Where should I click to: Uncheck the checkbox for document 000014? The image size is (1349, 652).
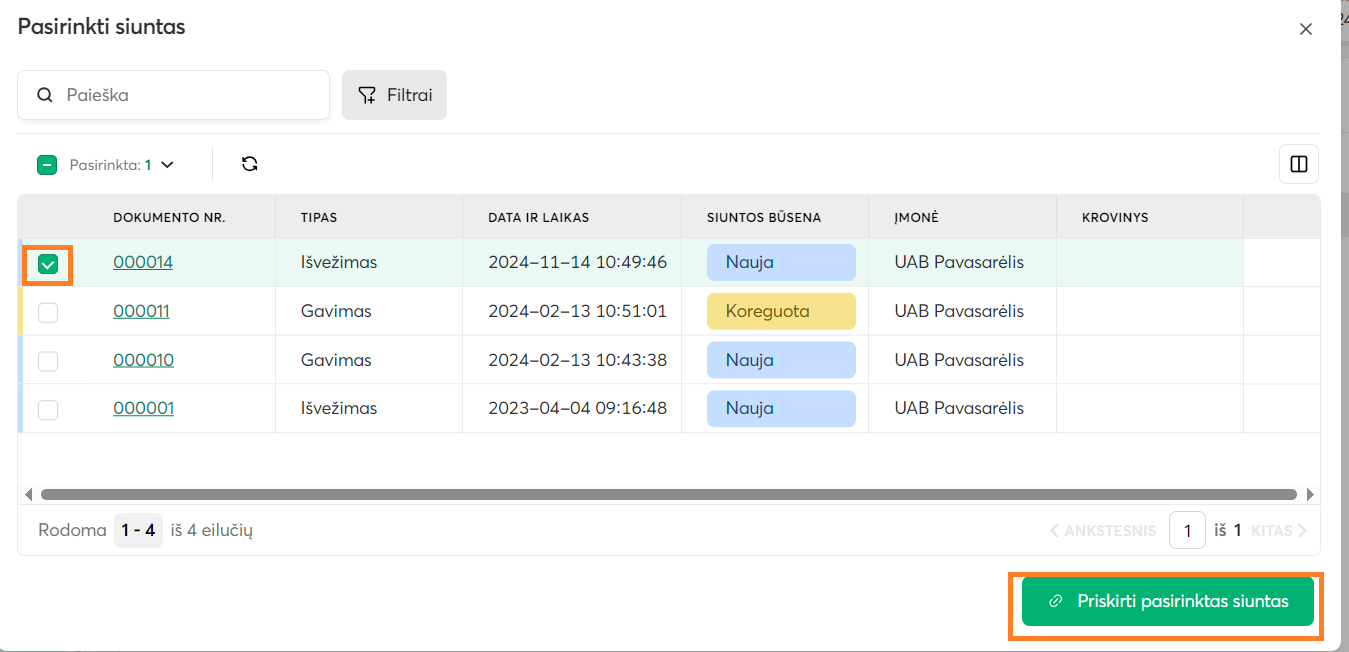click(47, 264)
